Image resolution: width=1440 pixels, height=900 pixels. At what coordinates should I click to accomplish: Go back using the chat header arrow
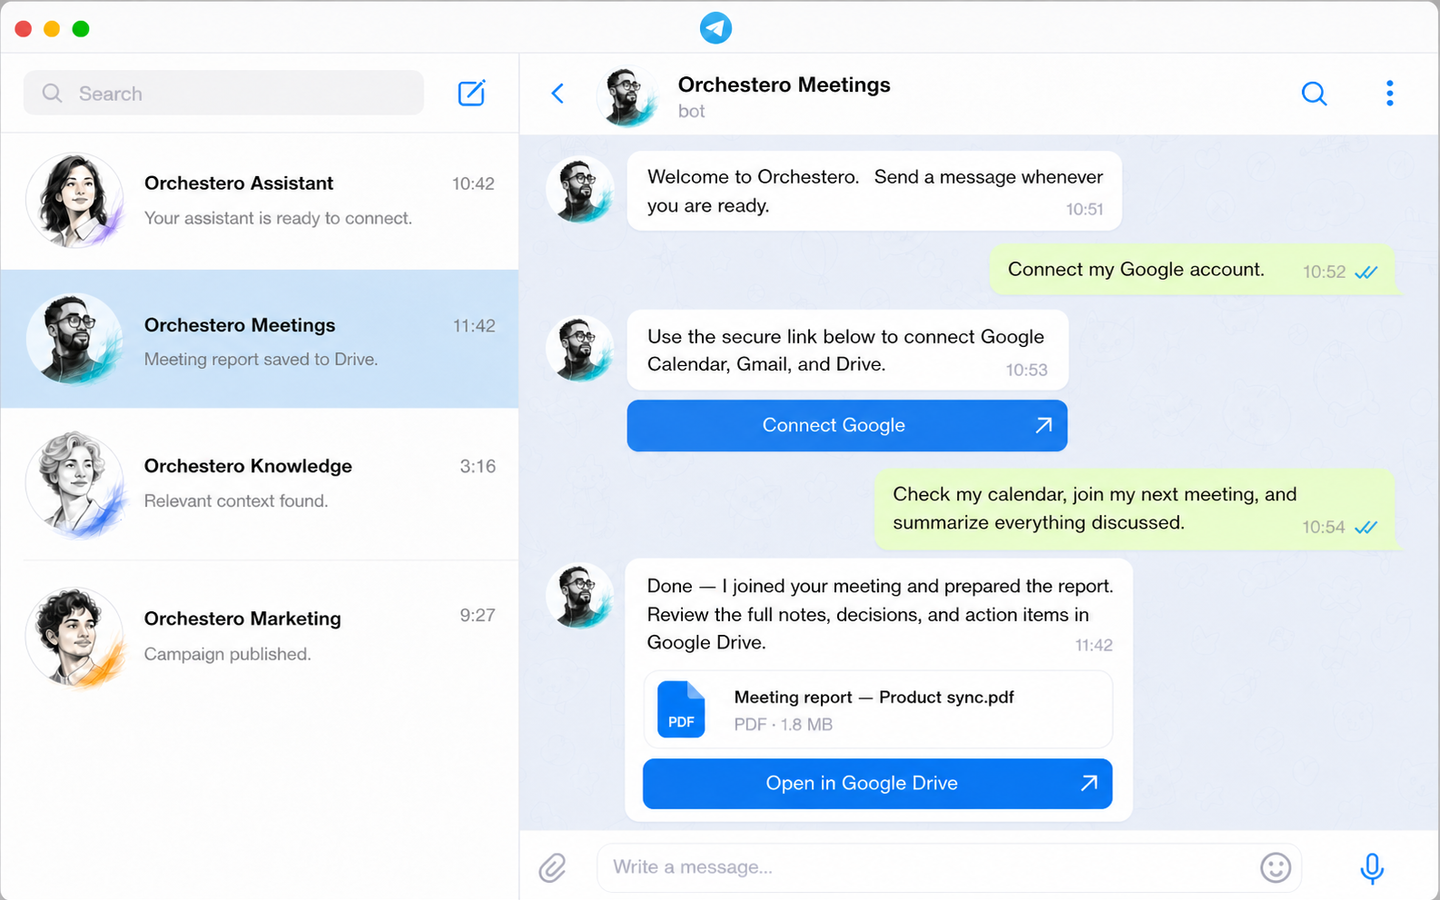tap(558, 93)
